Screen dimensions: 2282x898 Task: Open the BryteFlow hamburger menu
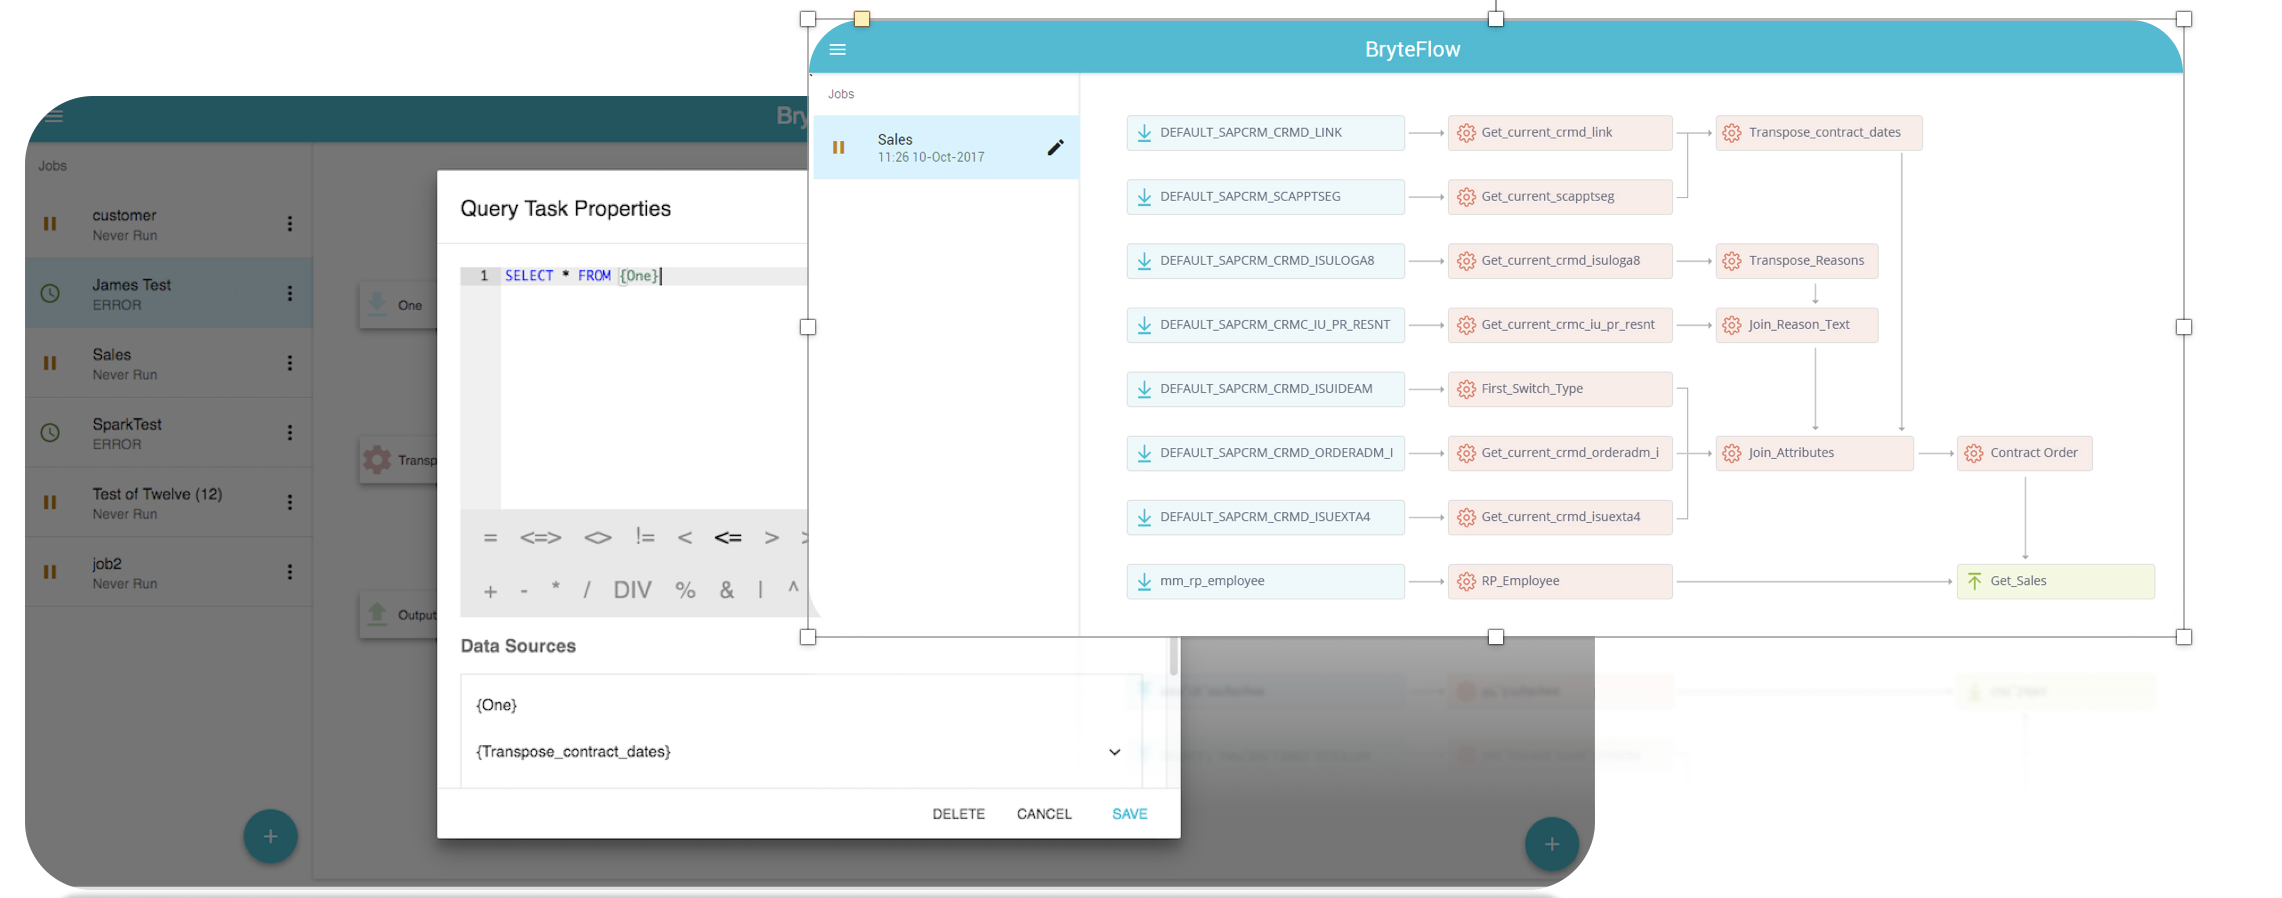point(838,50)
